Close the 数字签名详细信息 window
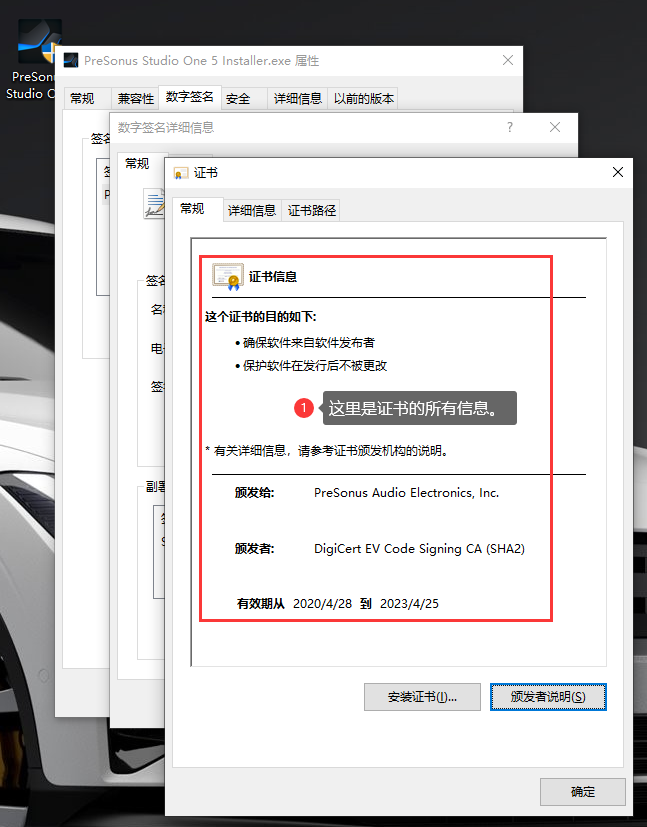The width and height of the screenshot is (647, 827). (555, 127)
